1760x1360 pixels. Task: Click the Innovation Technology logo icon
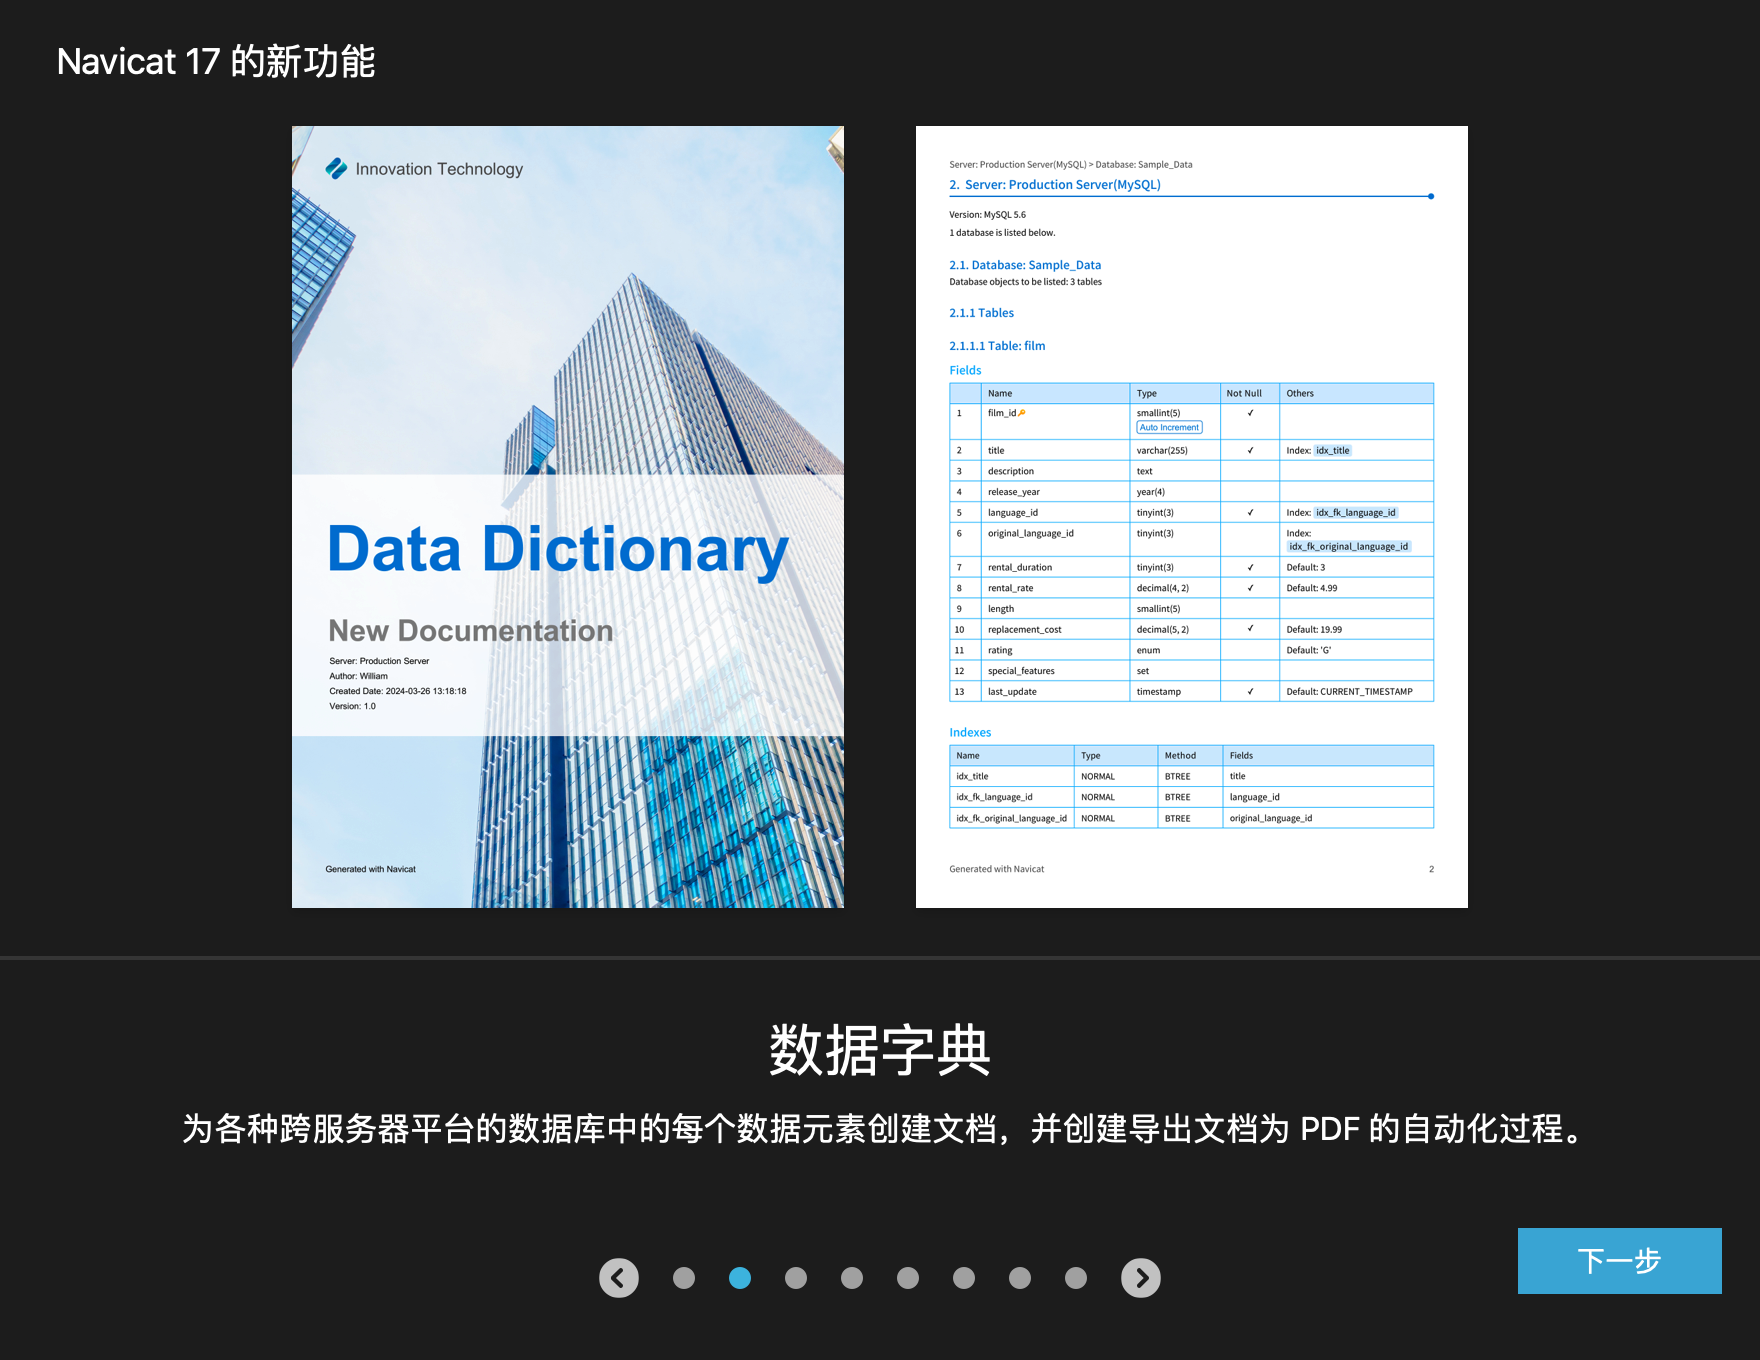(336, 169)
